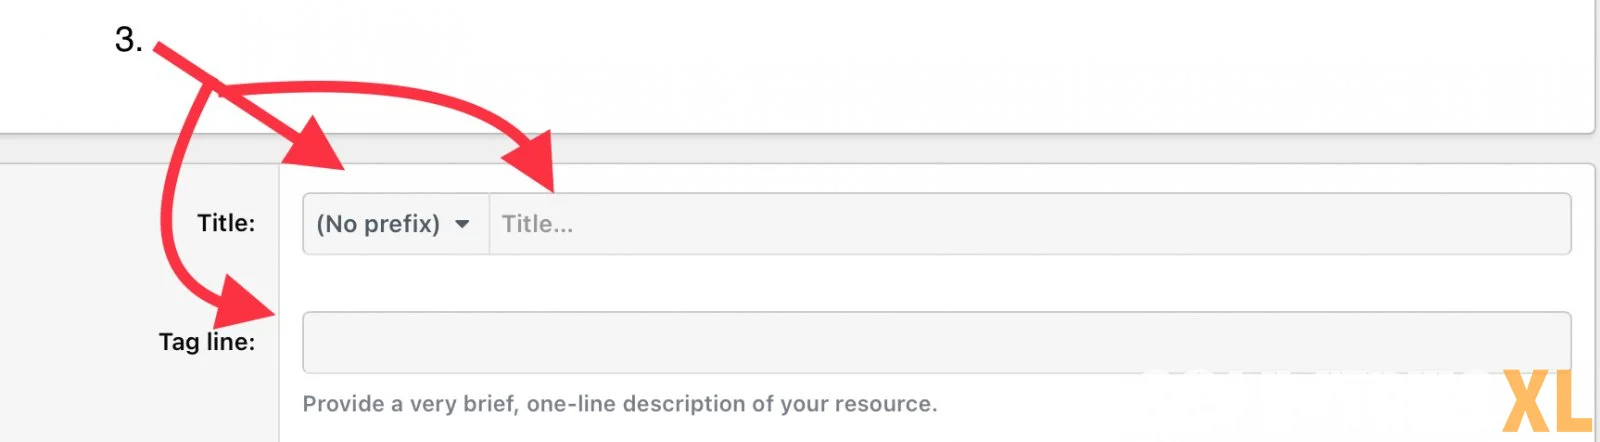
Task: Click the one-line description hint text
Action: 620,404
